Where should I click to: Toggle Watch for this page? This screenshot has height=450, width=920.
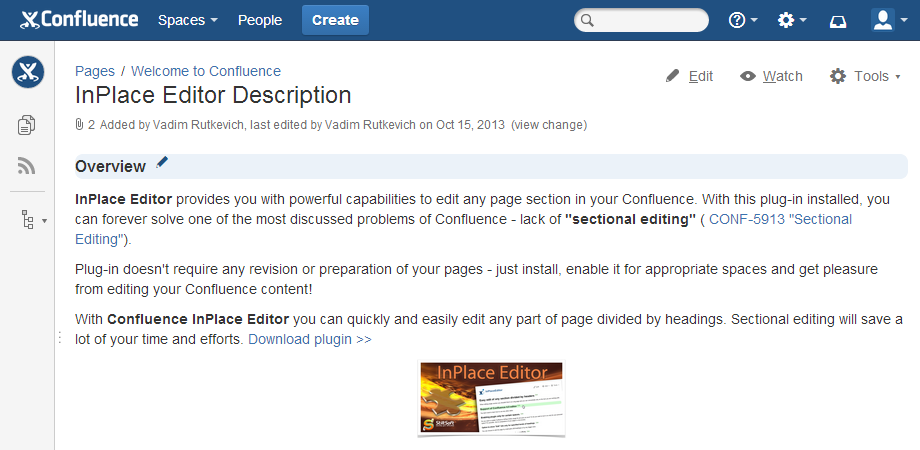pos(771,76)
